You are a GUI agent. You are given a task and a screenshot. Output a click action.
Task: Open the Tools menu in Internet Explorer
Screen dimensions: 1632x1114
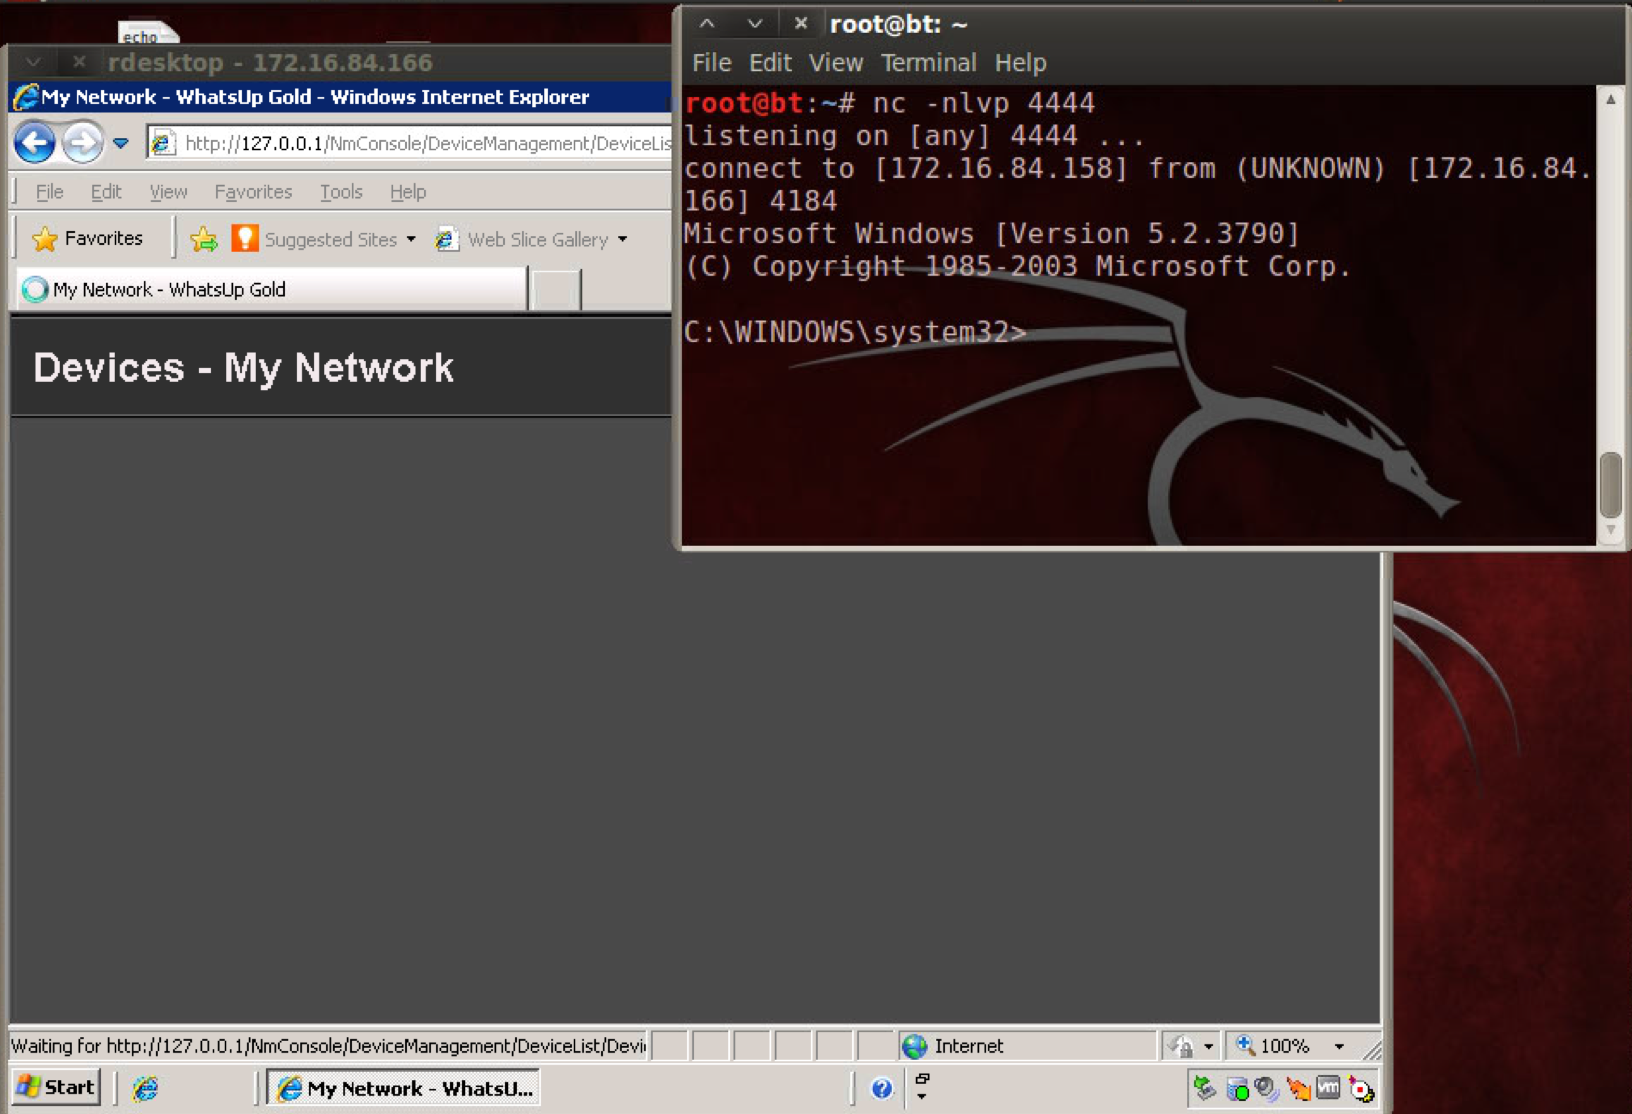pos(341,191)
